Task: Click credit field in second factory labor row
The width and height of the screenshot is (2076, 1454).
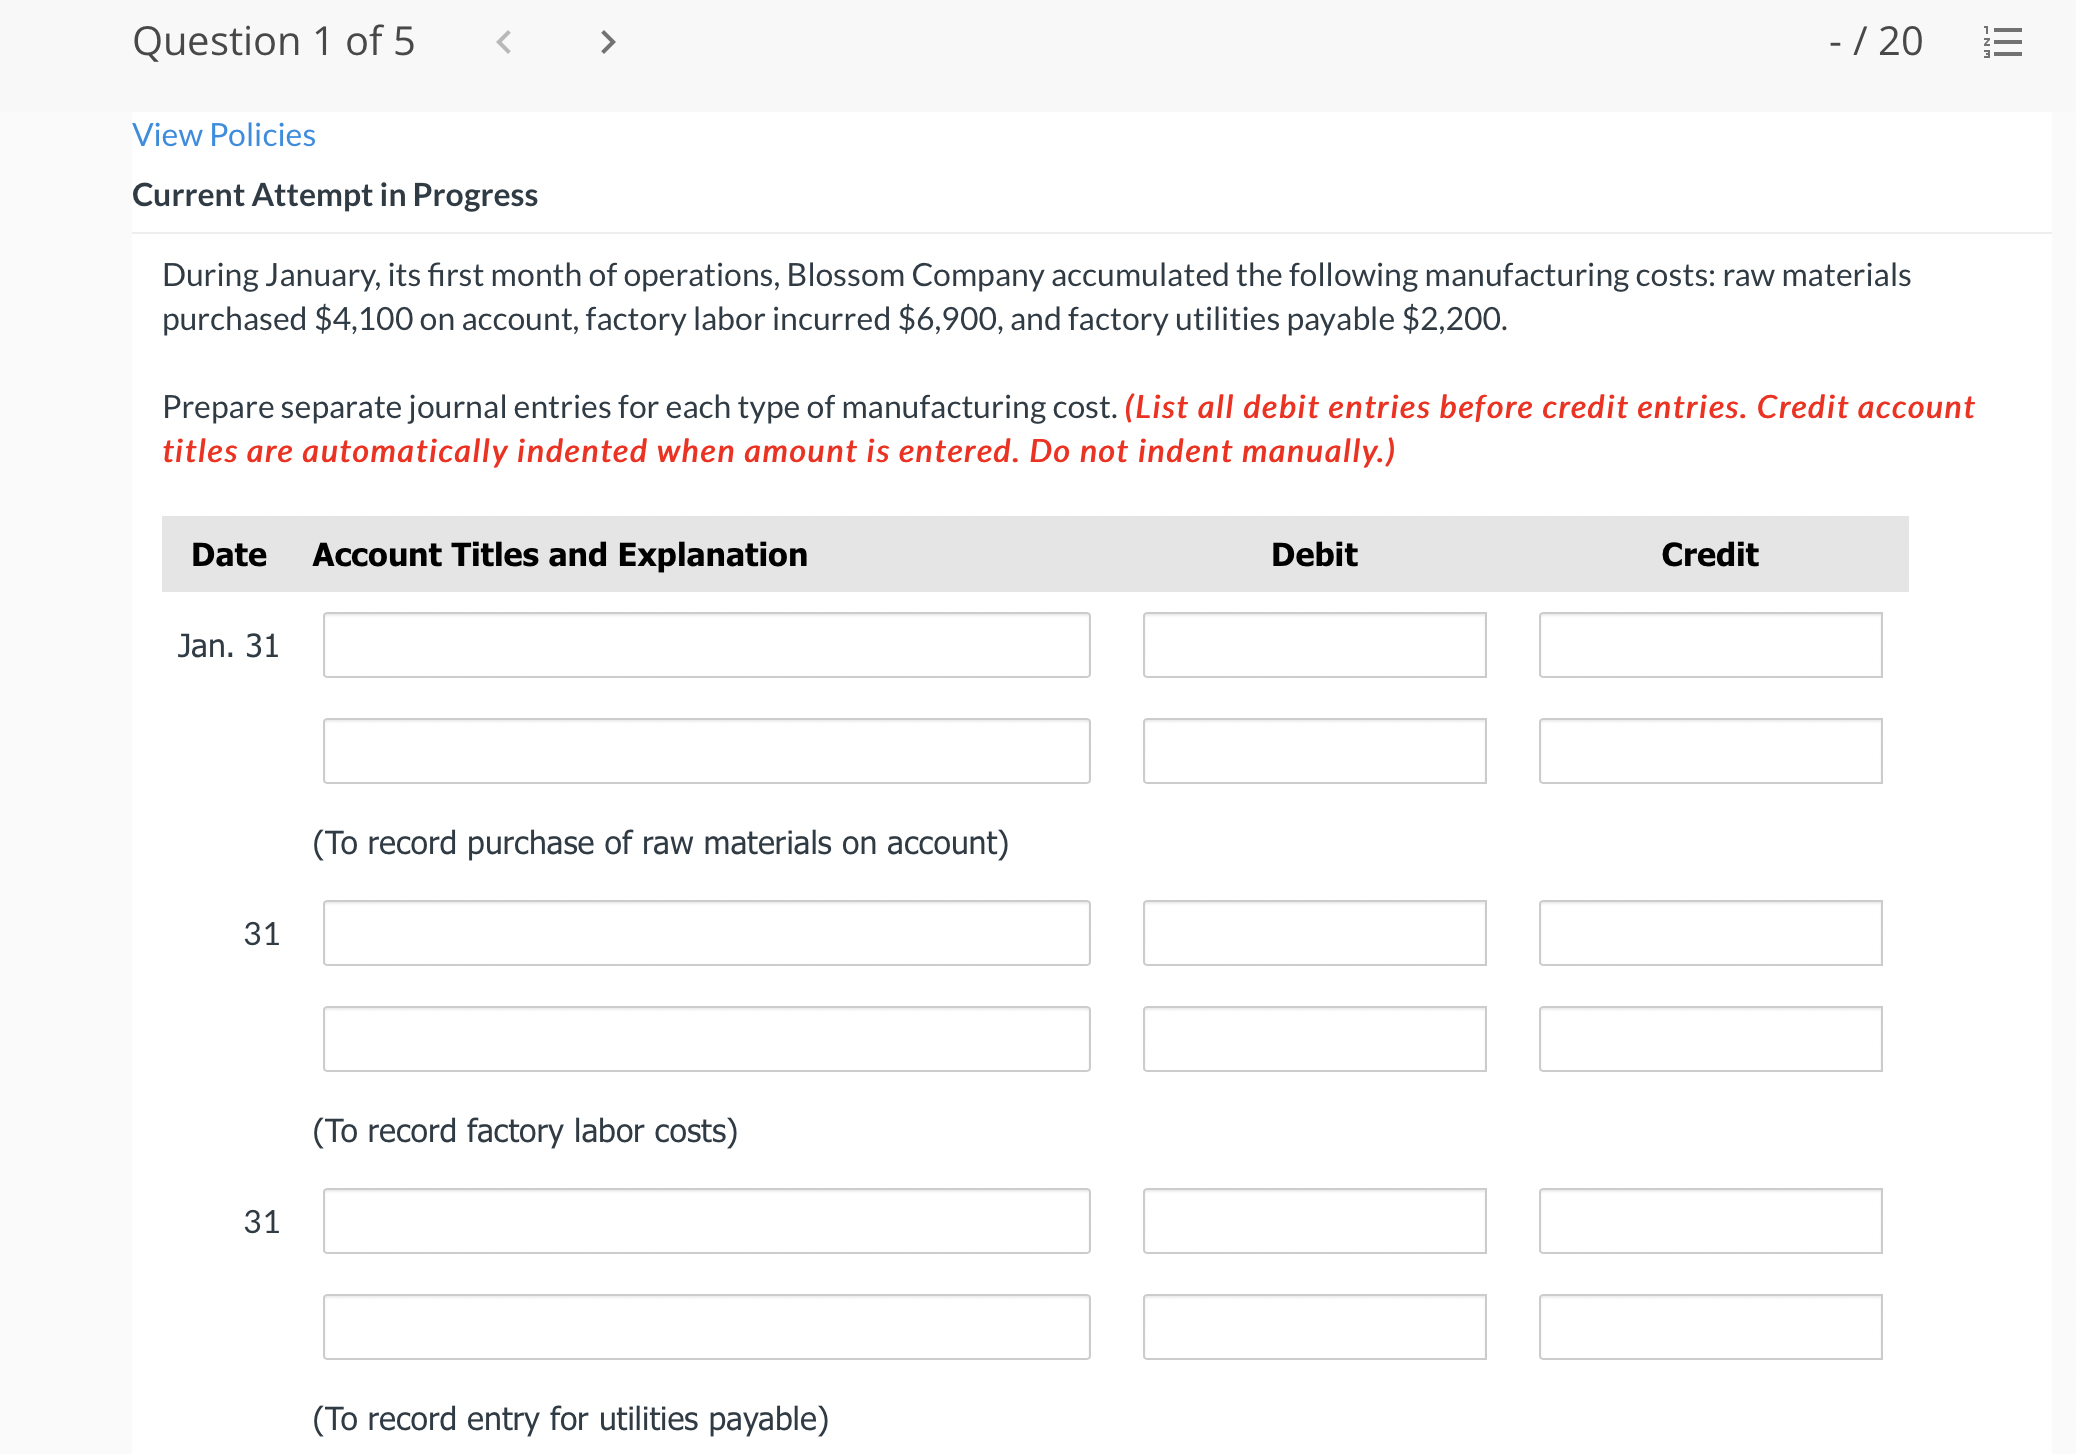Action: tap(1710, 1039)
